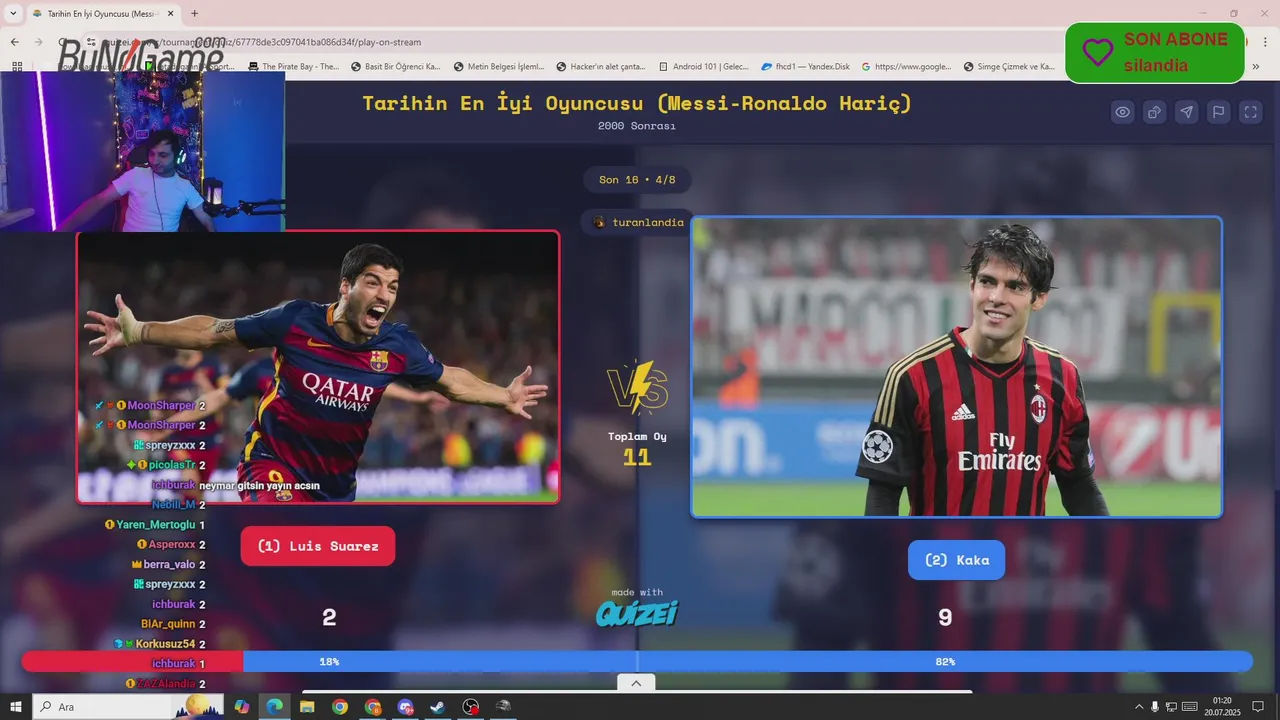Click the turanlandia user tag

click(x=638, y=222)
